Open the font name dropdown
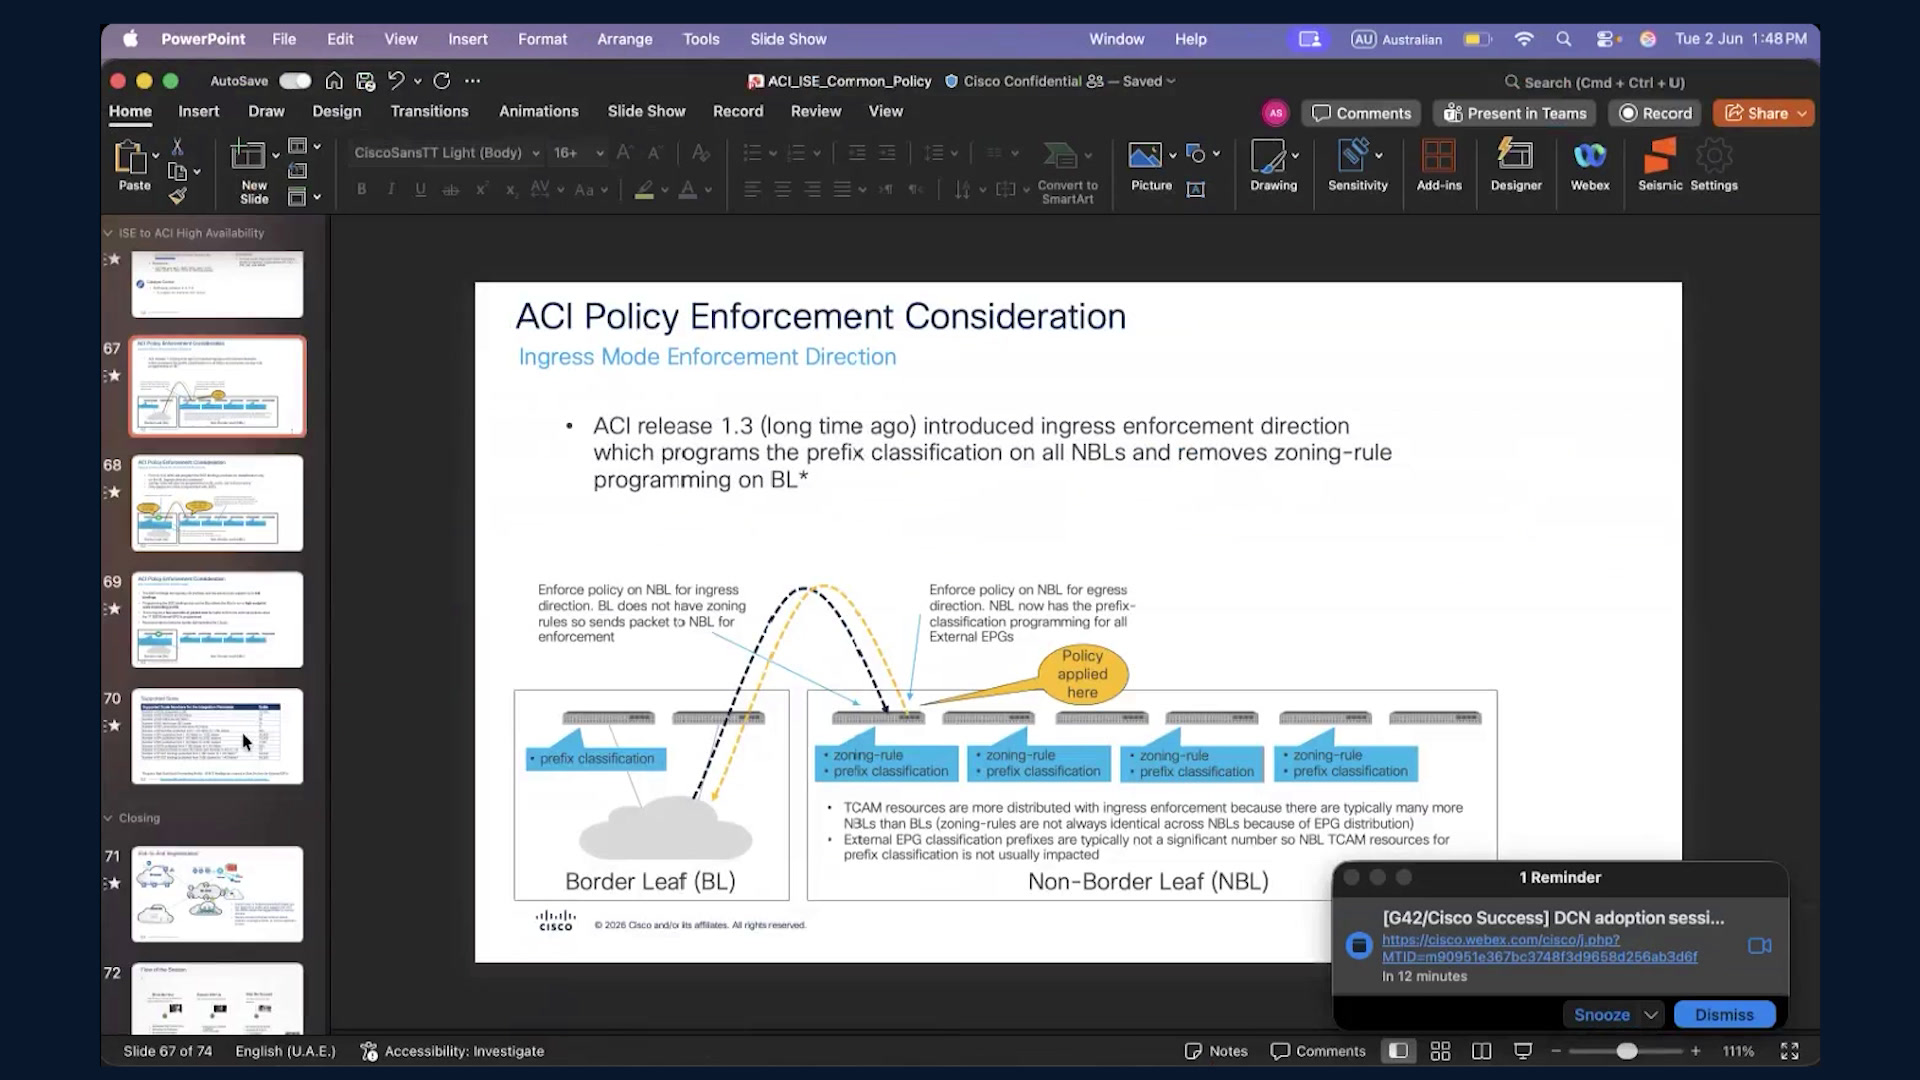This screenshot has height=1080, width=1920. [536, 153]
